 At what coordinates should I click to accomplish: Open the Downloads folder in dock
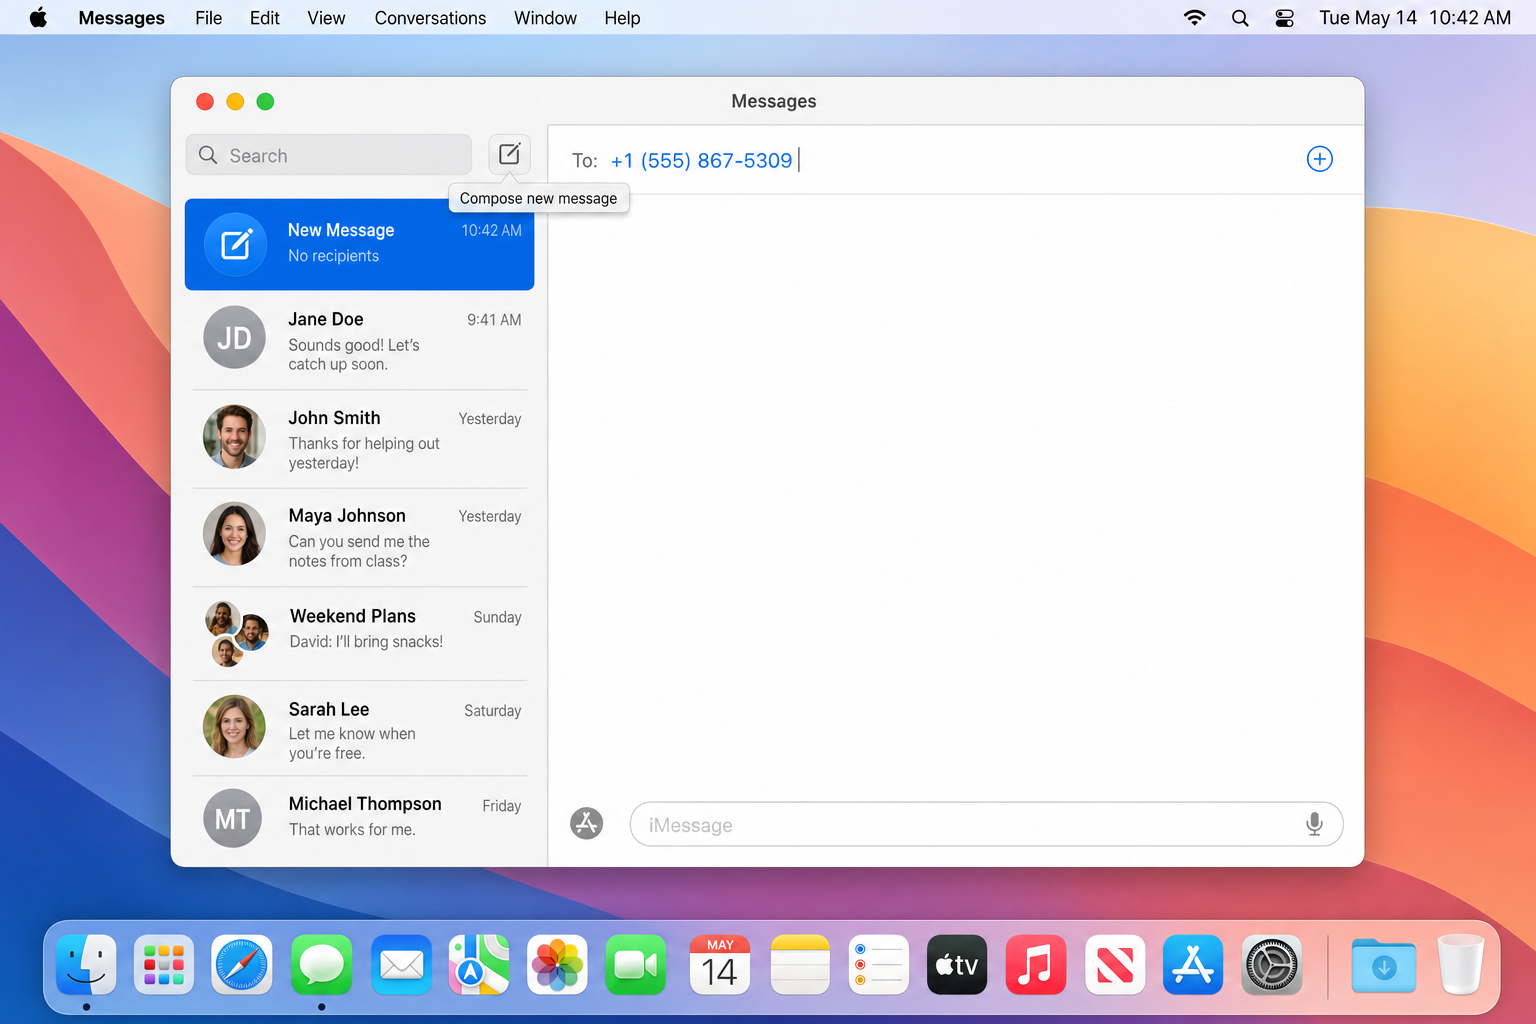click(x=1383, y=965)
